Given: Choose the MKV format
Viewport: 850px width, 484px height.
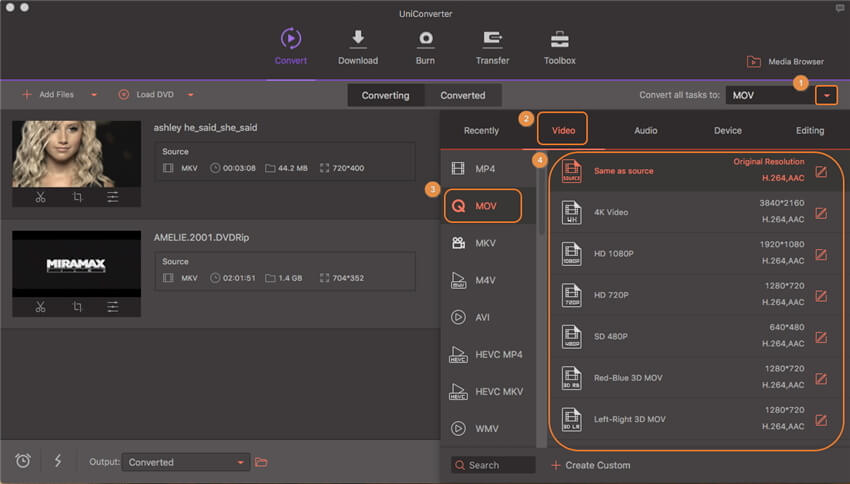Looking at the screenshot, I should [x=488, y=243].
